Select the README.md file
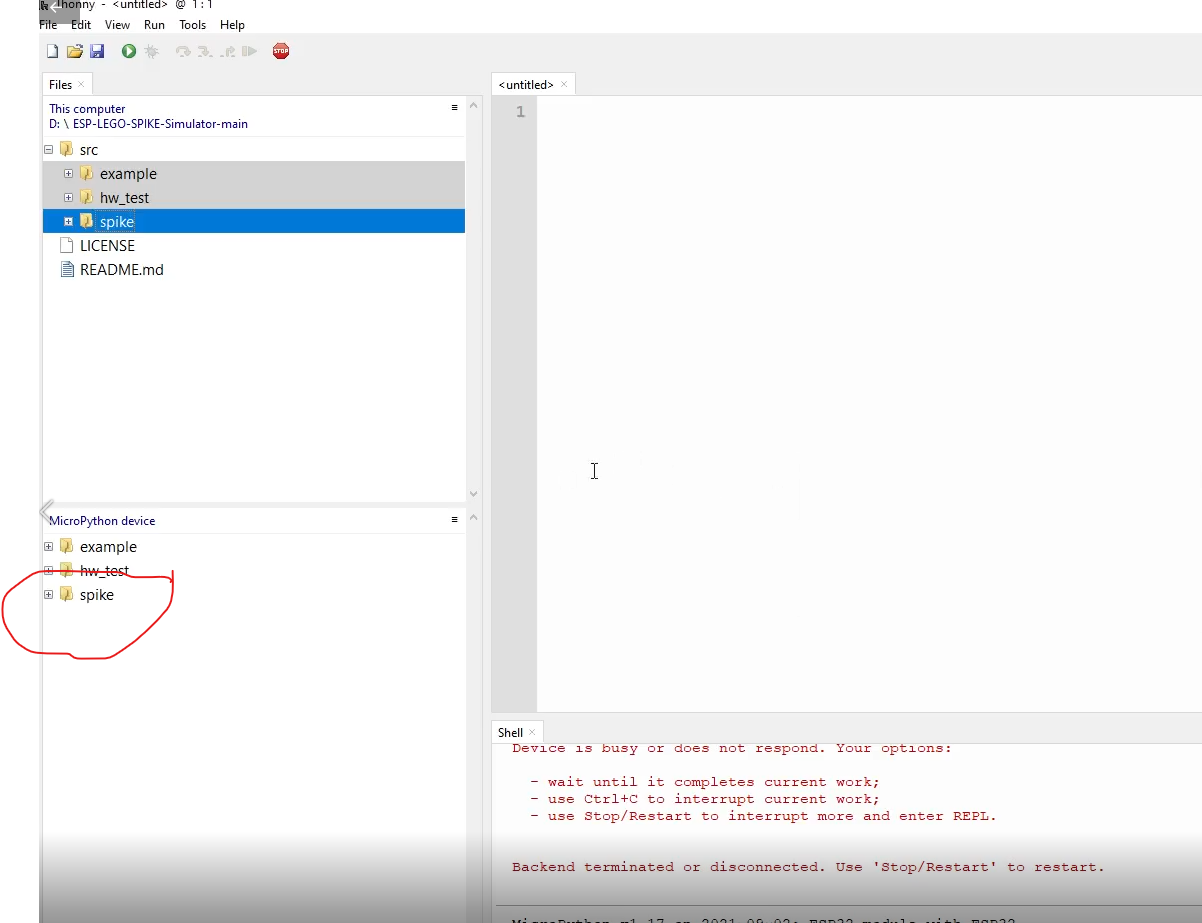 (254, 270)
